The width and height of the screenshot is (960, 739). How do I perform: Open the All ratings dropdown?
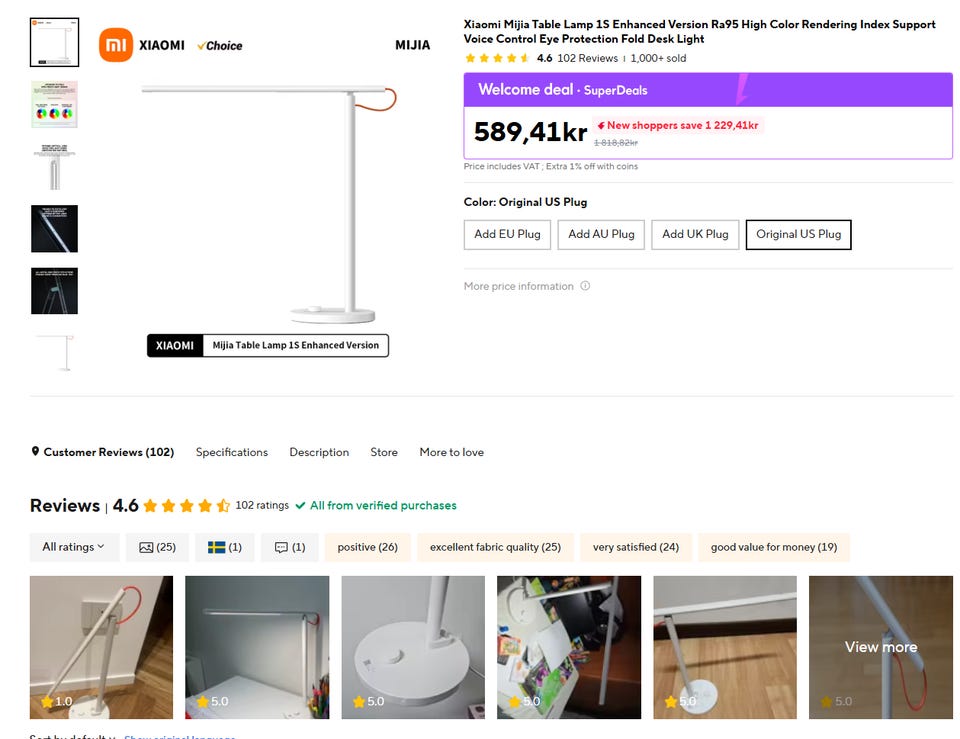point(74,547)
